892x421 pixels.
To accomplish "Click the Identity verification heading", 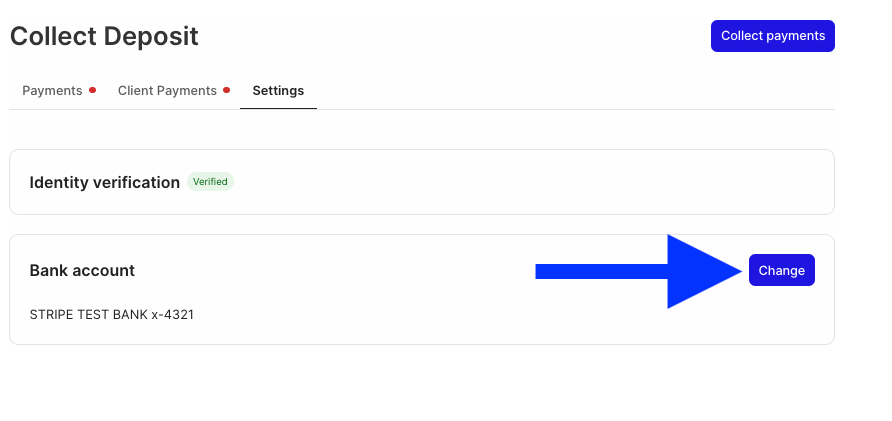I will tap(104, 182).
